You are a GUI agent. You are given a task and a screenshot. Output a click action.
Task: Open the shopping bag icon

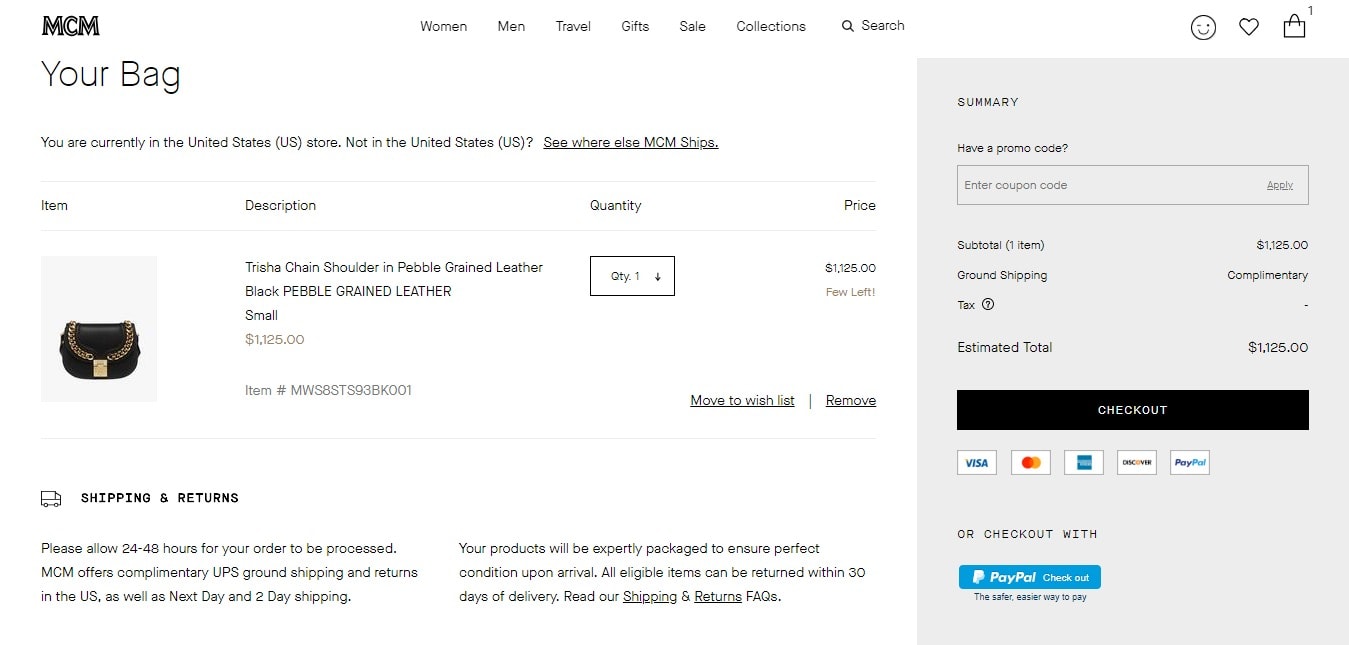1294,26
